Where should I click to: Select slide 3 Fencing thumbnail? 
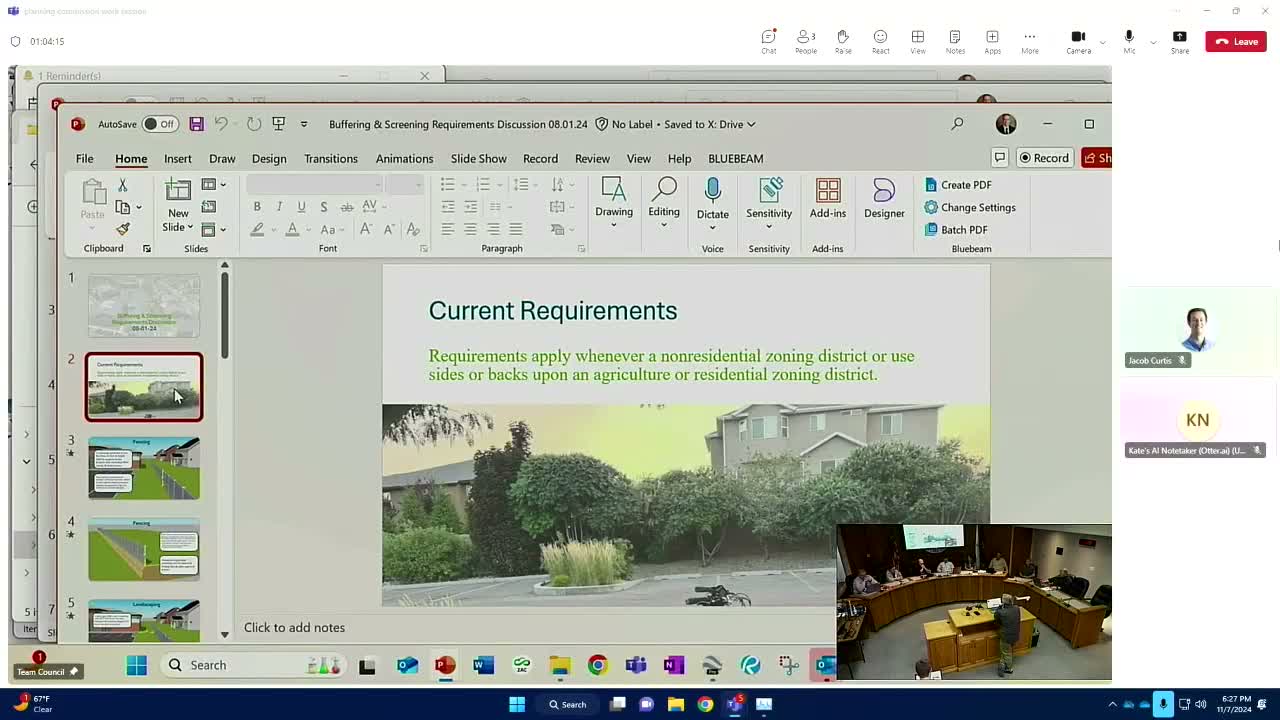click(144, 467)
